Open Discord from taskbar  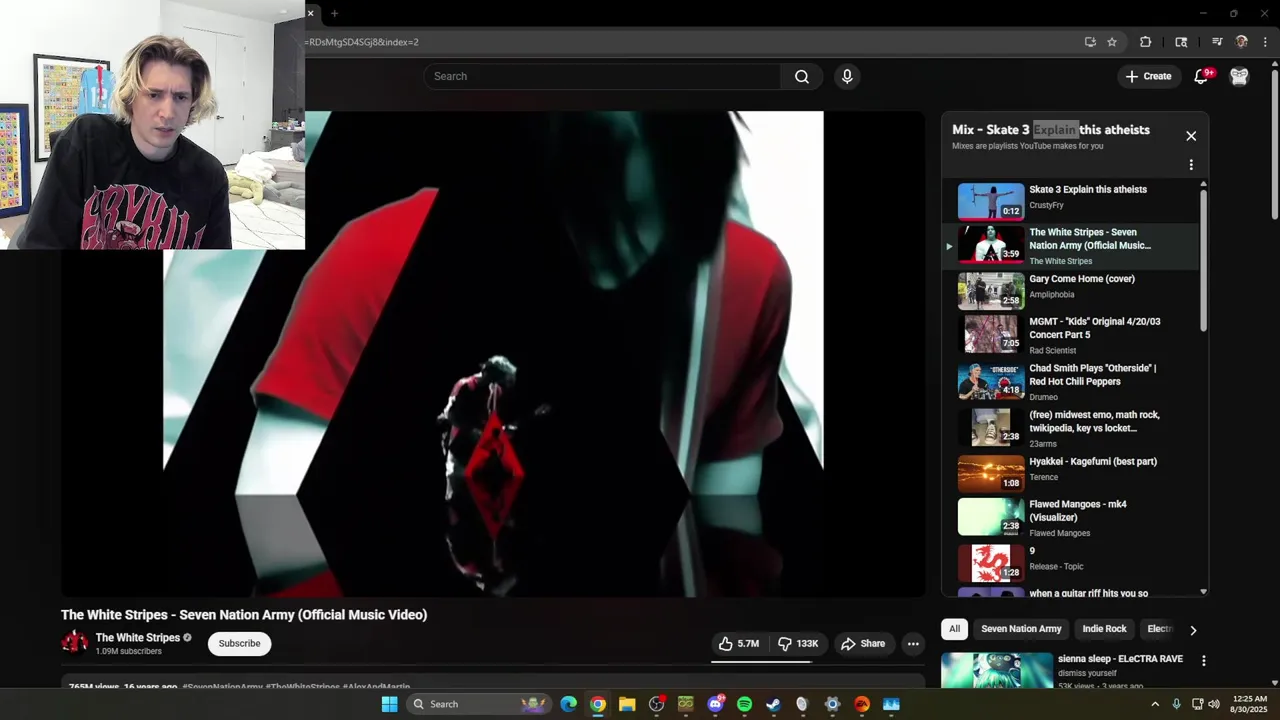pyautogui.click(x=715, y=704)
